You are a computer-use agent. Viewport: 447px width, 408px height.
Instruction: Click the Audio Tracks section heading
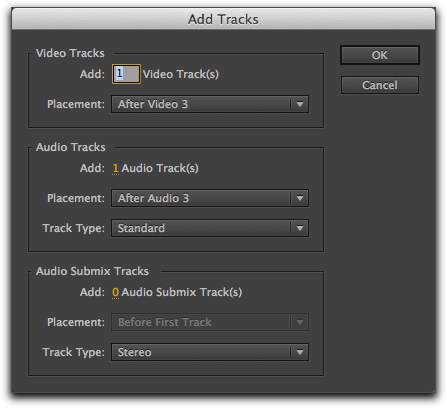coord(71,147)
